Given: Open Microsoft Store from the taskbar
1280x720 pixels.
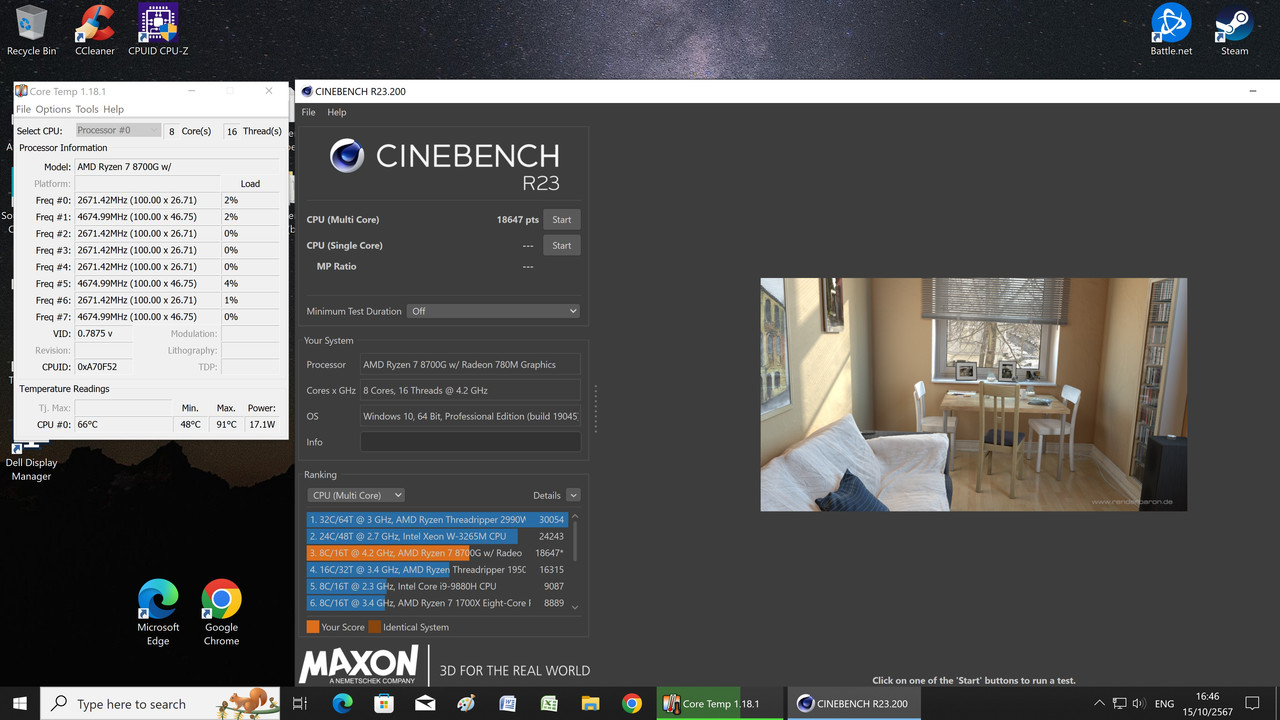Looking at the screenshot, I should 383,704.
